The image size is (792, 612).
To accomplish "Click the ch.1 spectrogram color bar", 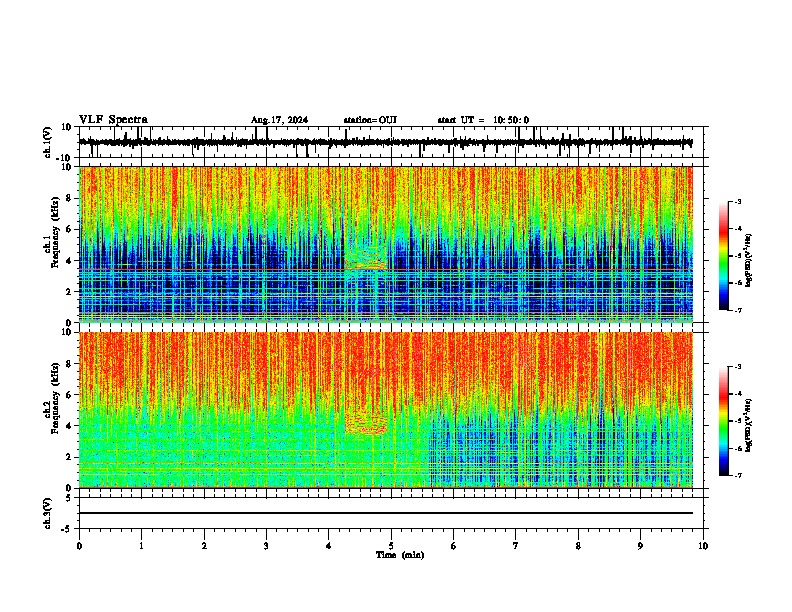I will tap(724, 256).
